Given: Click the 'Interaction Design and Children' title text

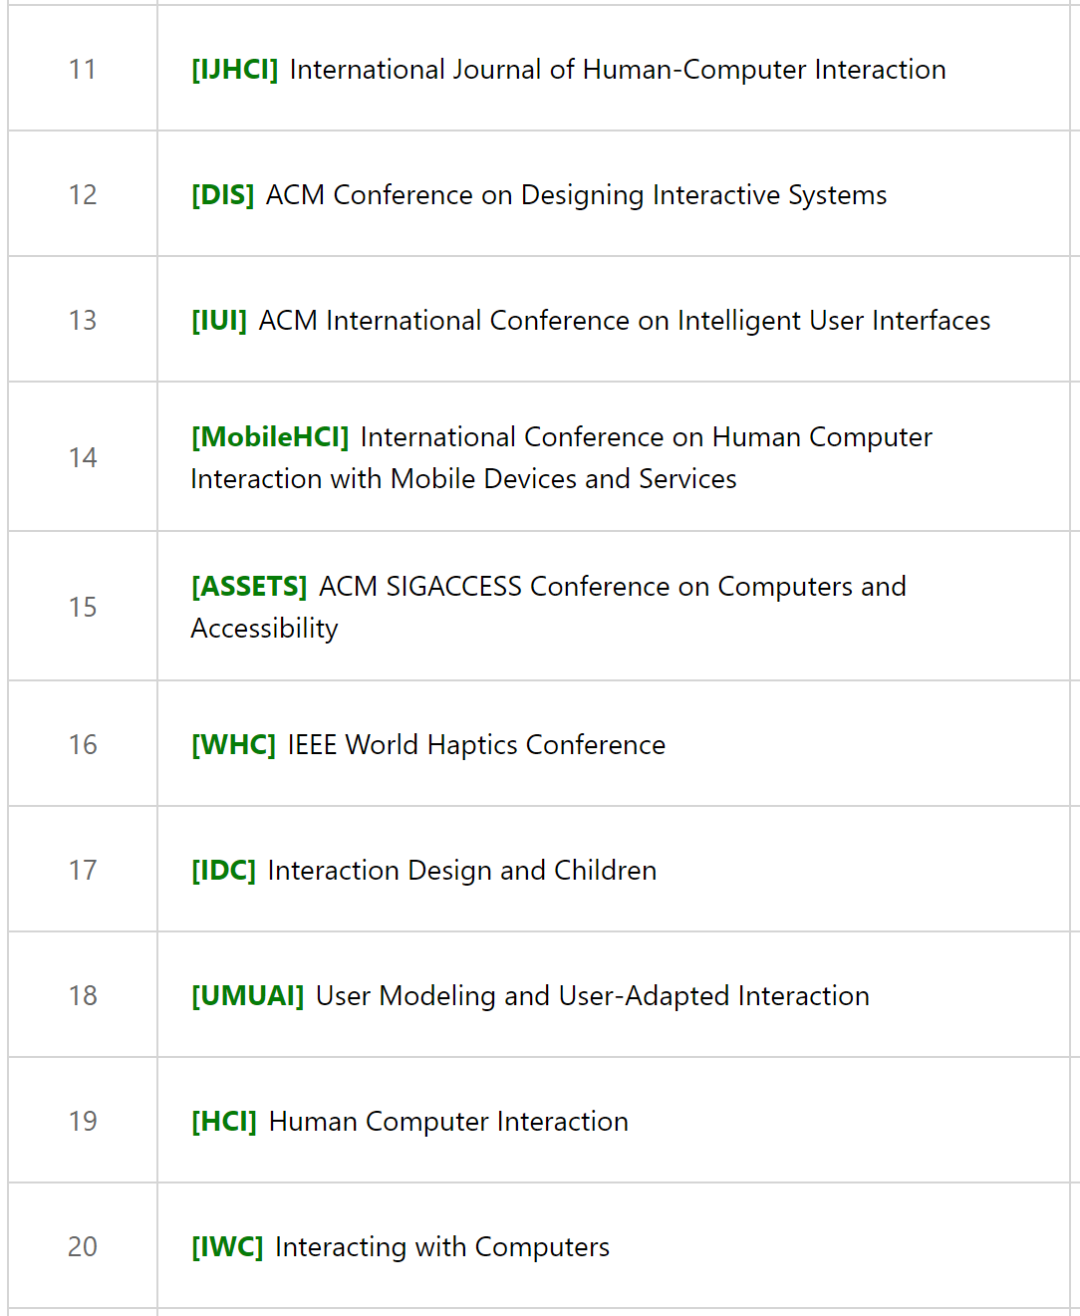Looking at the screenshot, I should pyautogui.click(x=462, y=871).
